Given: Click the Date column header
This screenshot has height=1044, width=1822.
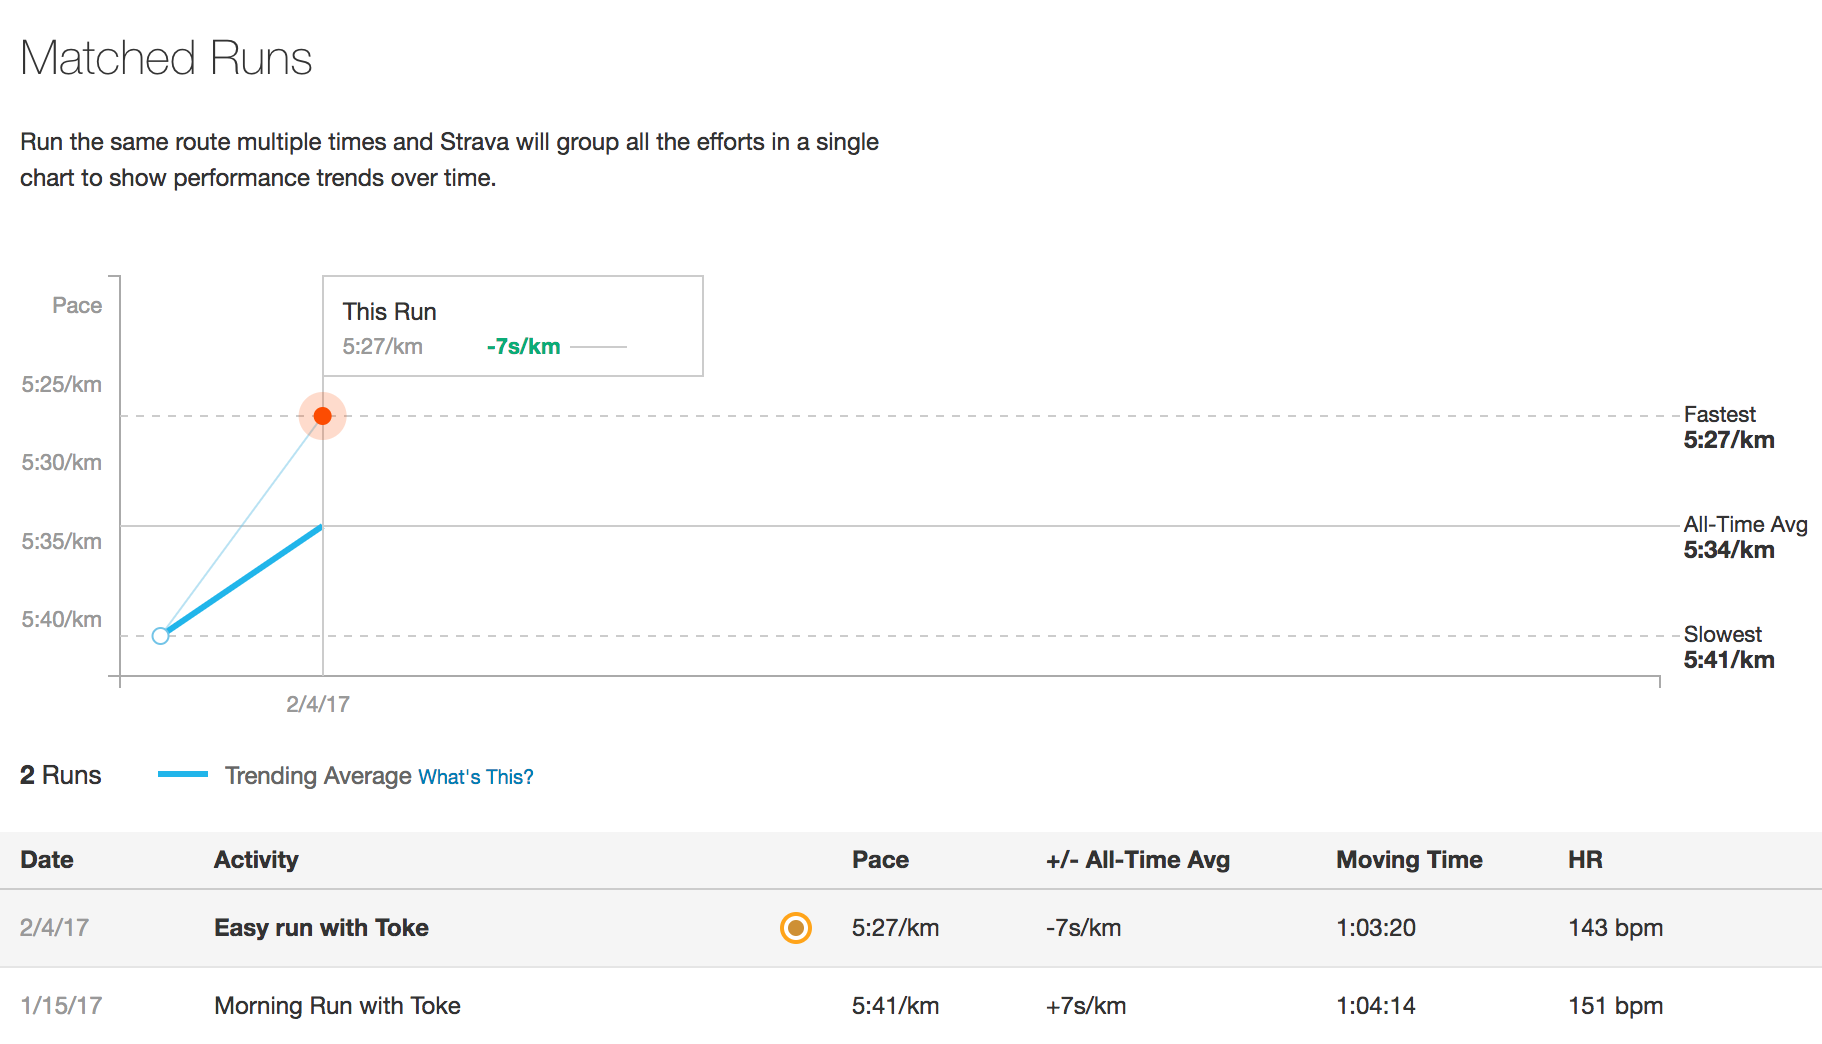Looking at the screenshot, I should (x=47, y=860).
